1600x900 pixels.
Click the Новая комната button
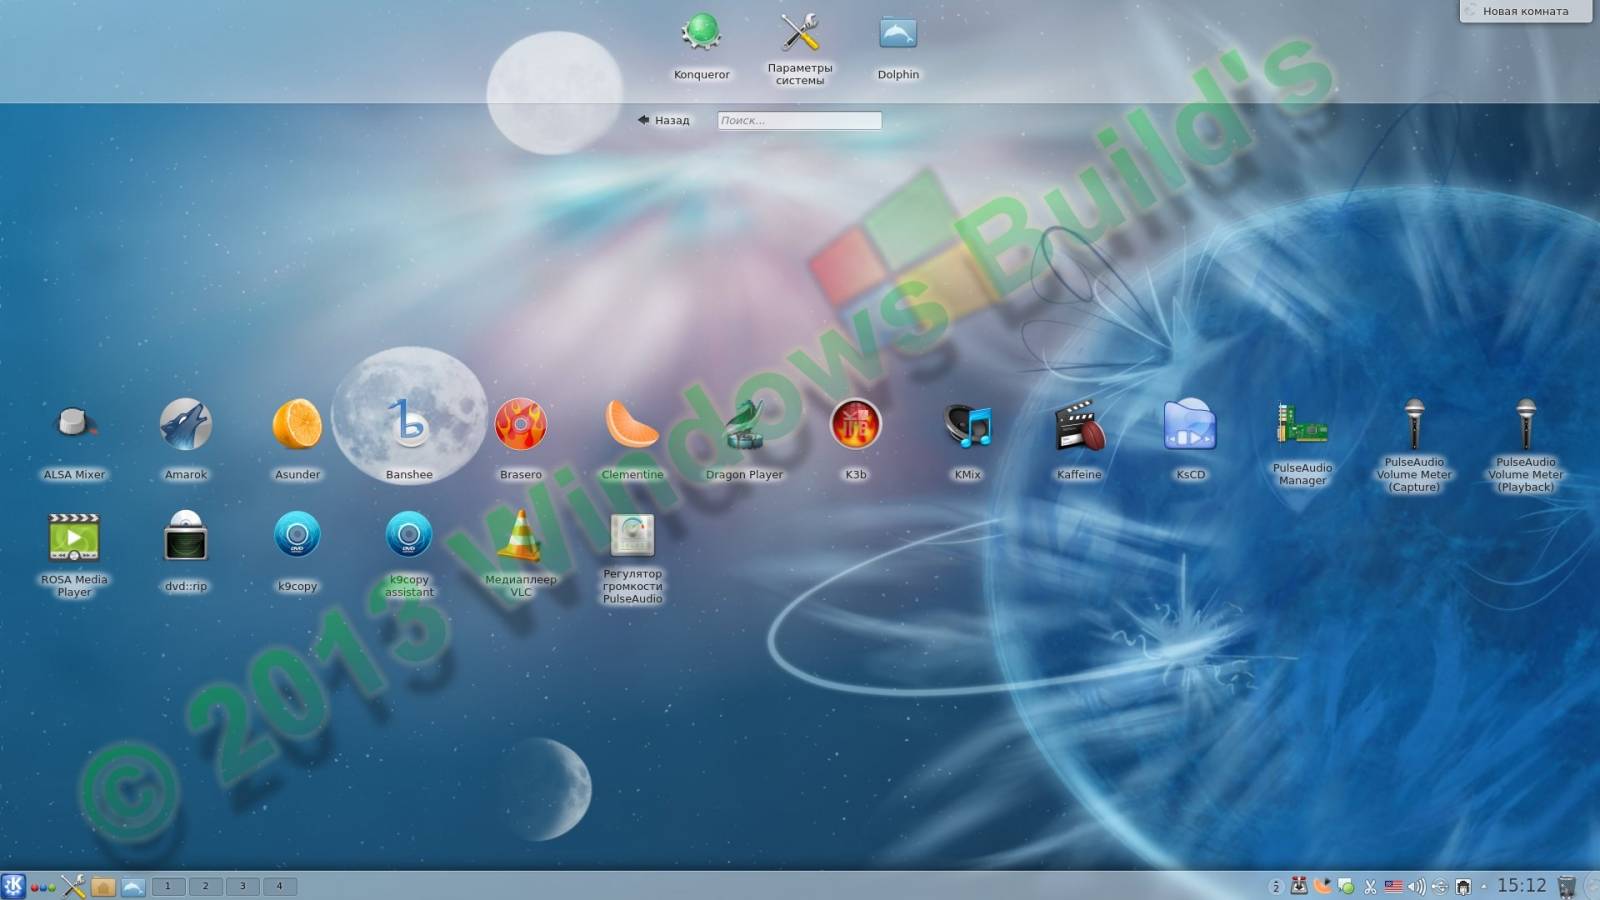(1525, 11)
